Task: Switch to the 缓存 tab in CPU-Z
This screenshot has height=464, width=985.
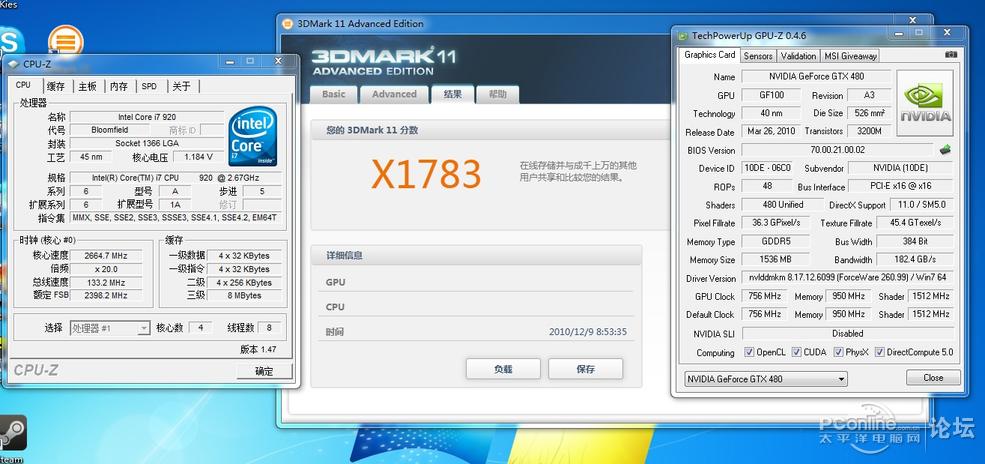Action: [x=56, y=87]
